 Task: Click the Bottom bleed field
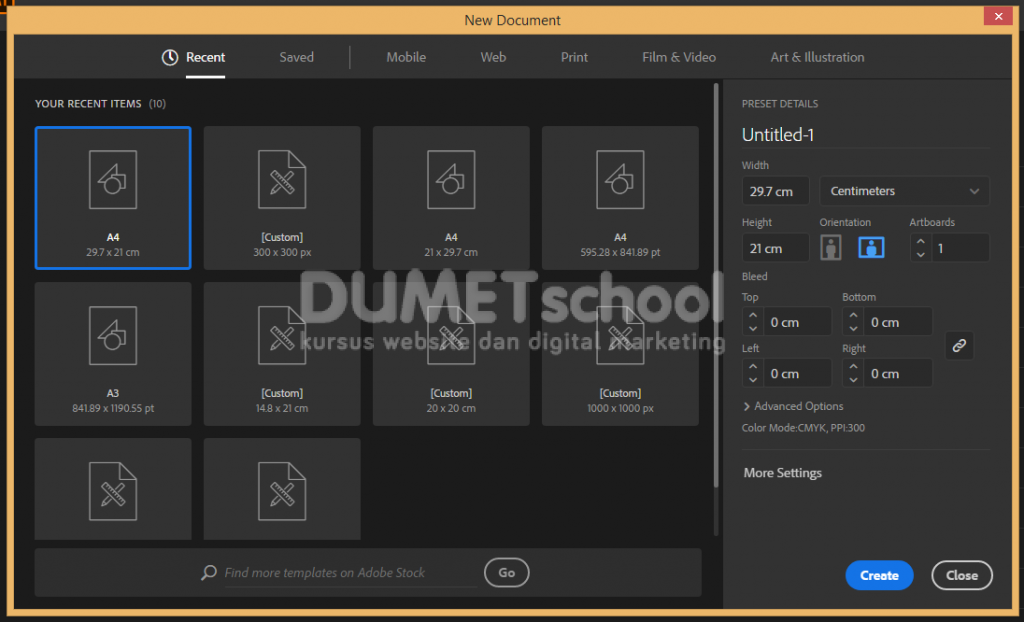tap(898, 322)
